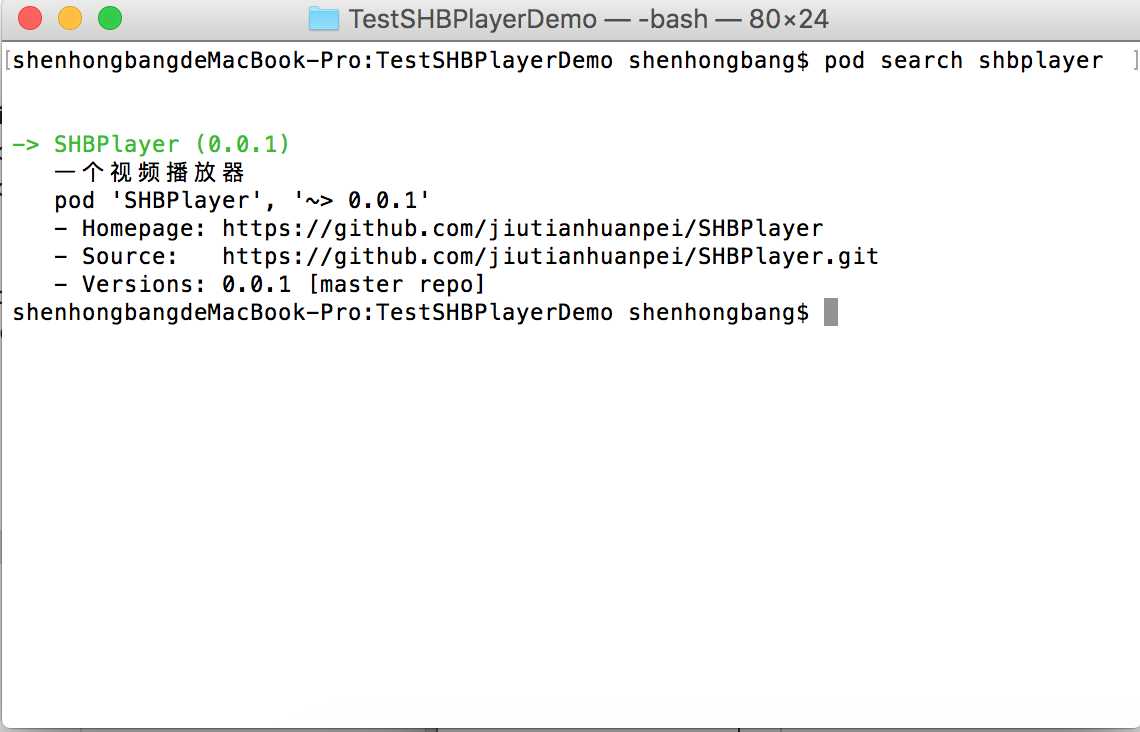Click the 'Source:' label
This screenshot has width=1140, height=732.
coord(130,257)
